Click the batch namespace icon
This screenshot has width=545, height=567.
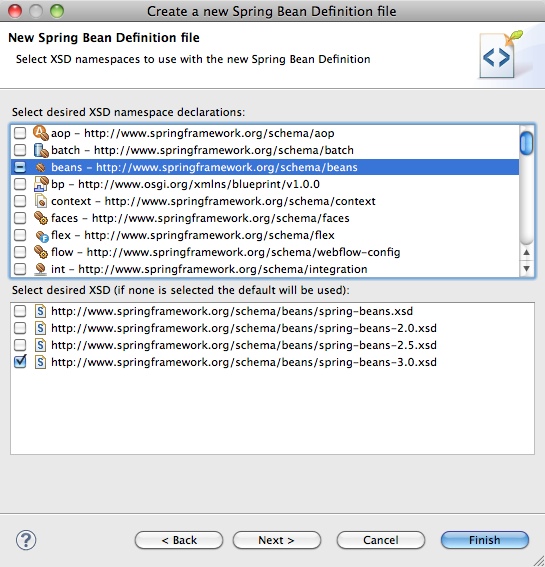(41, 150)
